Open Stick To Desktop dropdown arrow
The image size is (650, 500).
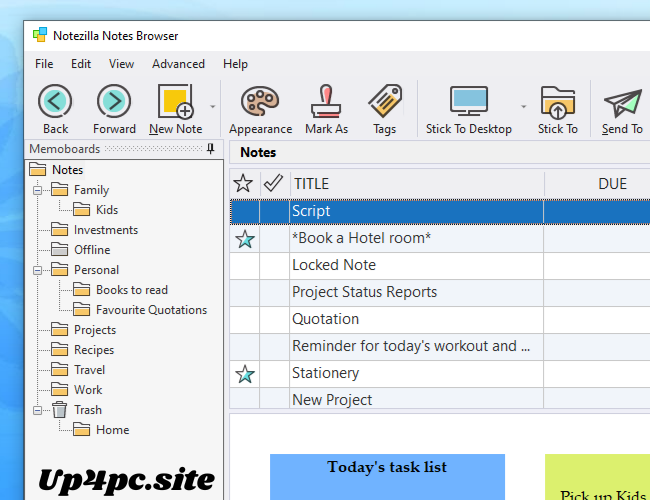(524, 107)
